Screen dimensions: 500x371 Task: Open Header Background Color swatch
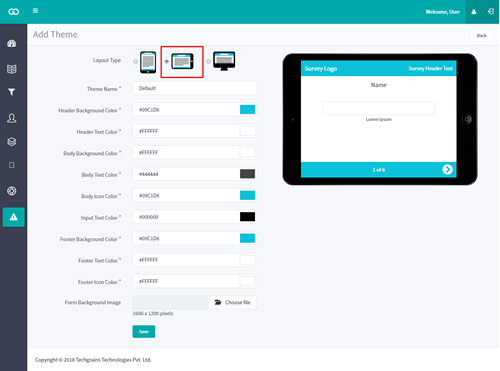pos(247,110)
